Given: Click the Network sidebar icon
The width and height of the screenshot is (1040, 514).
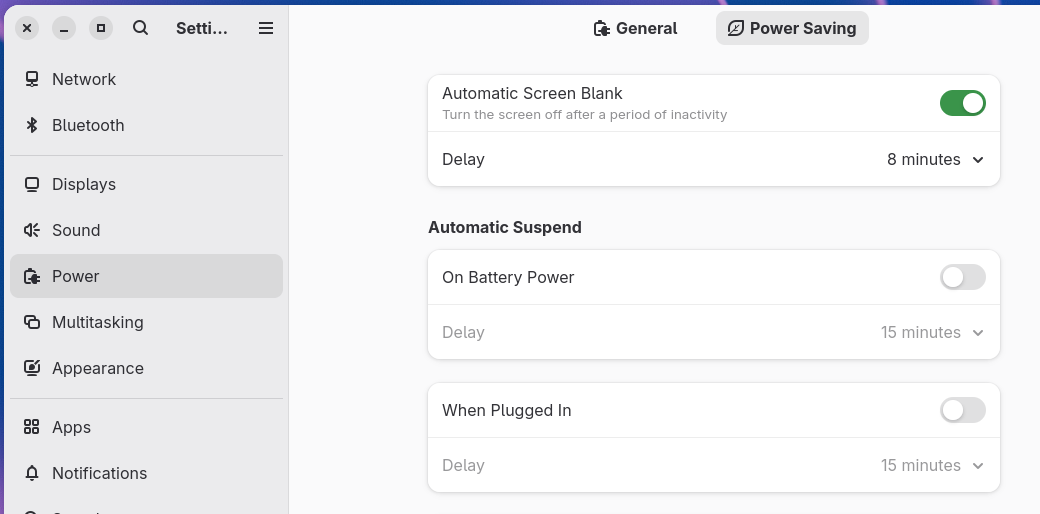Looking at the screenshot, I should (x=32, y=79).
